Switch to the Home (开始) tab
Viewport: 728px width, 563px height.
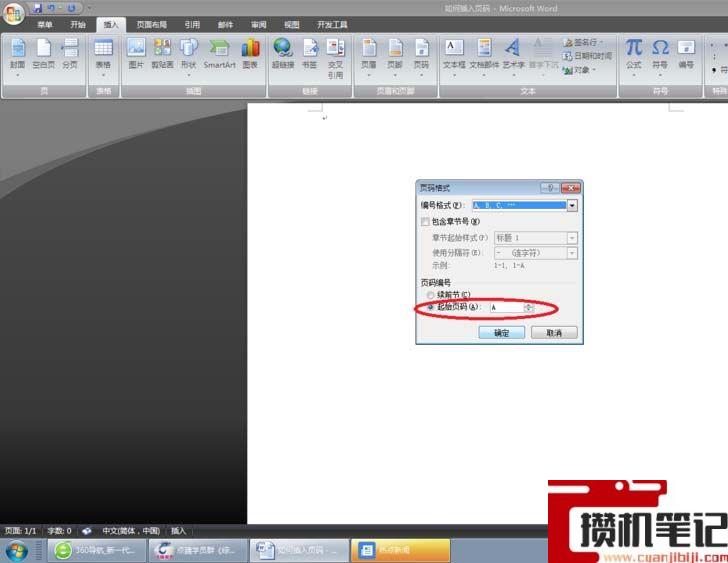(x=78, y=25)
